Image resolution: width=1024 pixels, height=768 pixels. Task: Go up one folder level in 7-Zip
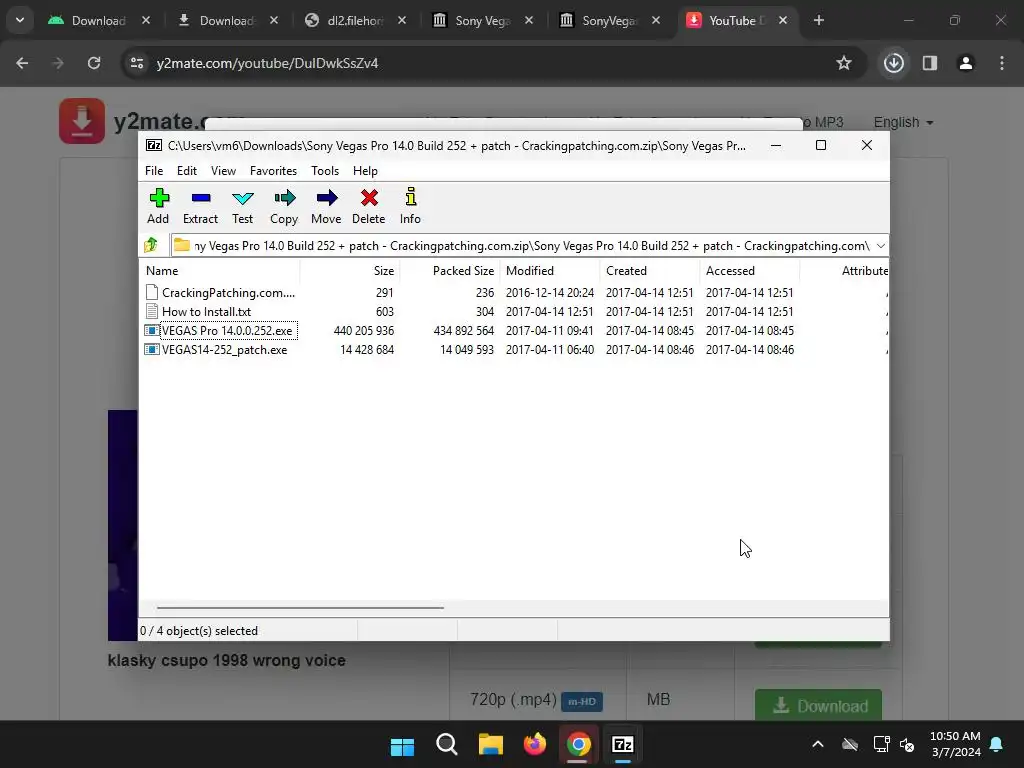tap(151, 246)
